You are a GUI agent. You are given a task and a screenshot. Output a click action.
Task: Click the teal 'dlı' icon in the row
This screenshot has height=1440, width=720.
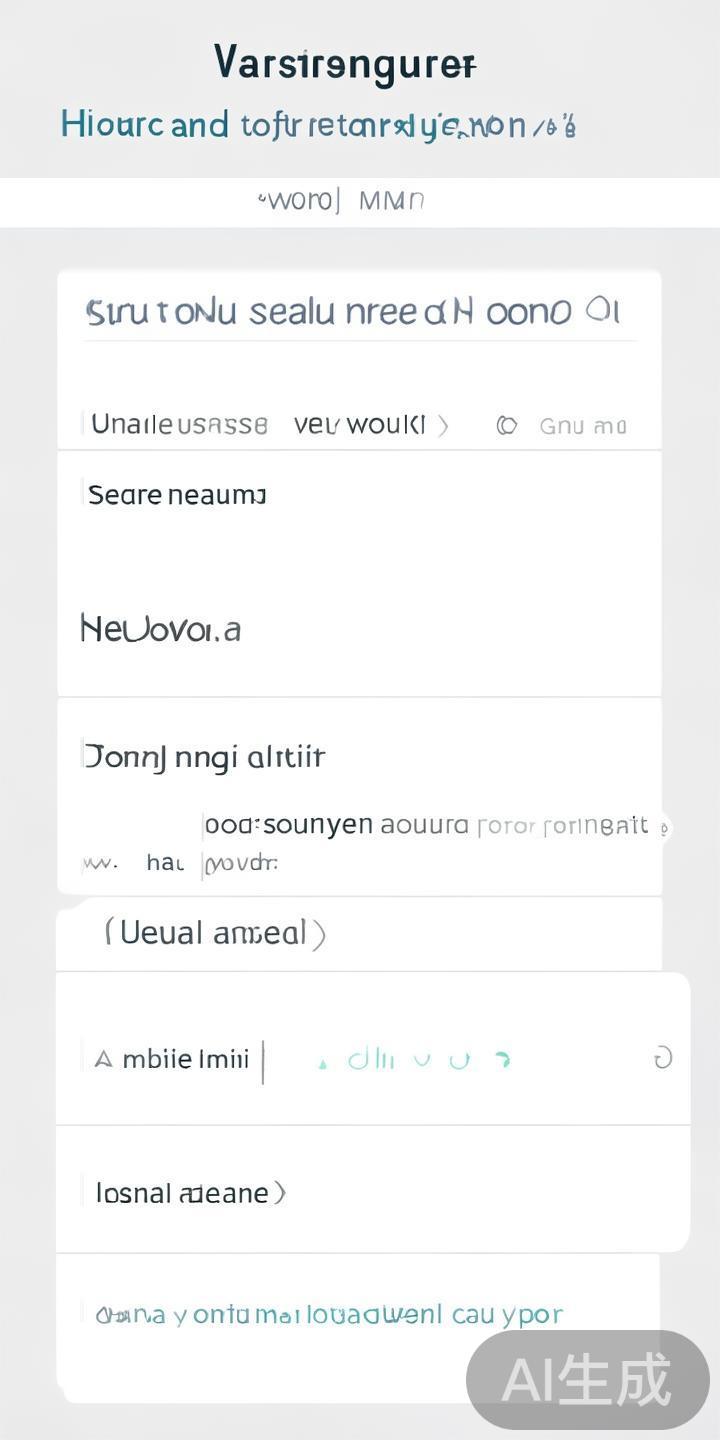(x=370, y=1059)
